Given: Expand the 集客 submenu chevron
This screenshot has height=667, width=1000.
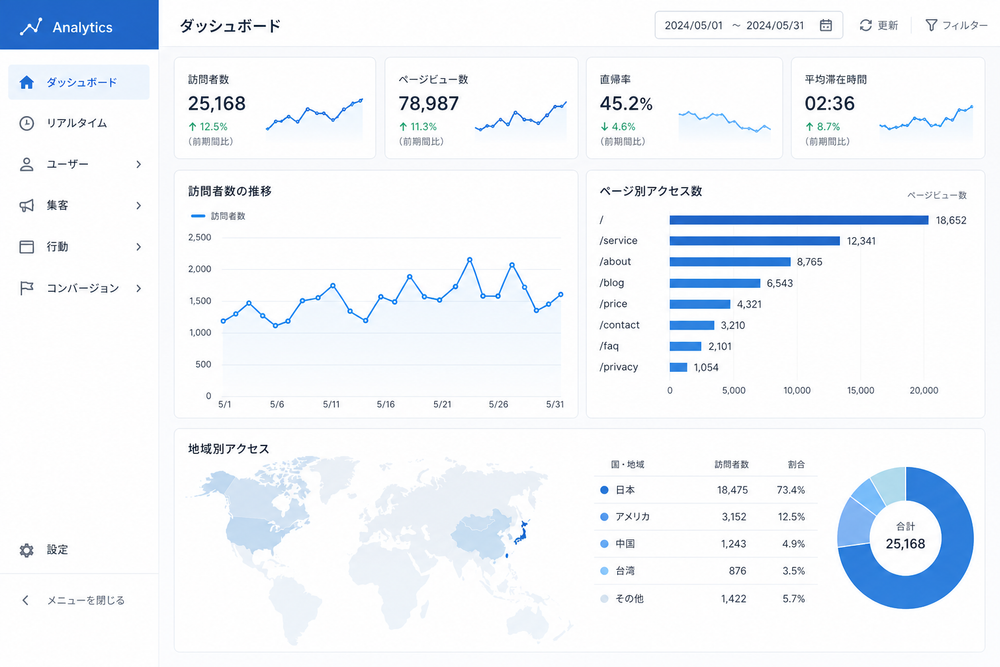Looking at the screenshot, I should click(x=138, y=205).
